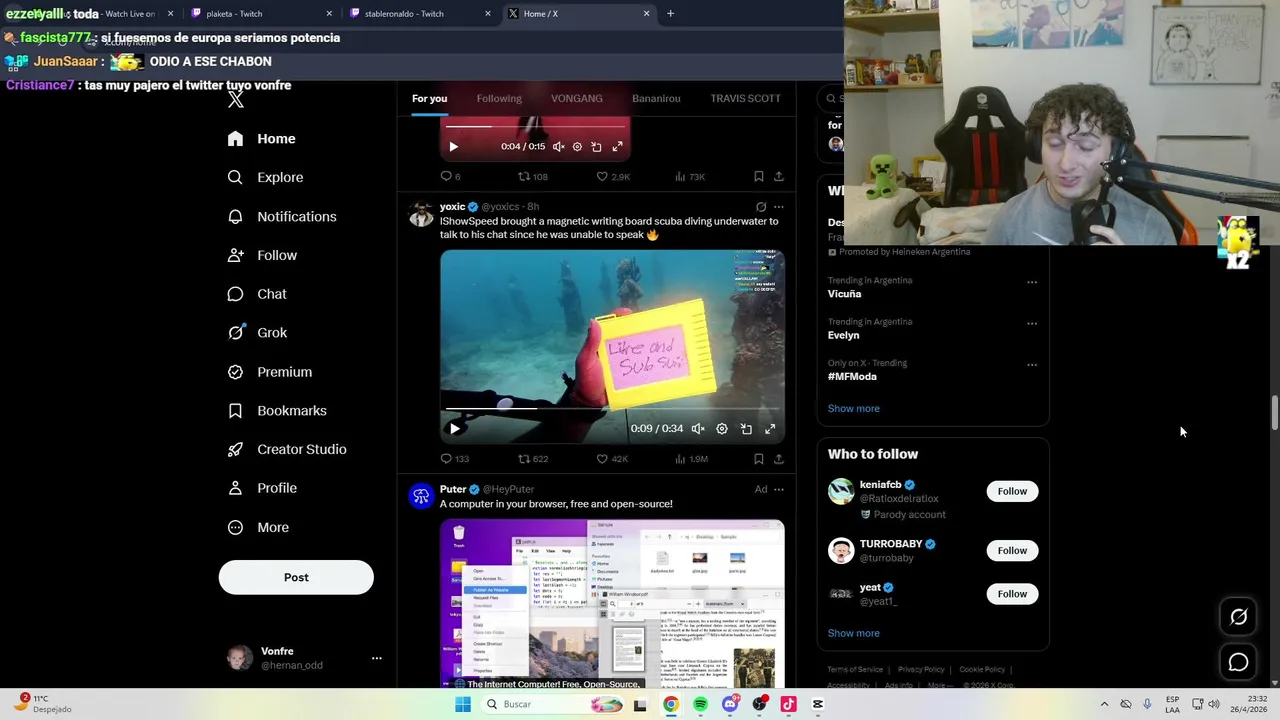Open account menu dots next to Vonfre

(x=377, y=658)
